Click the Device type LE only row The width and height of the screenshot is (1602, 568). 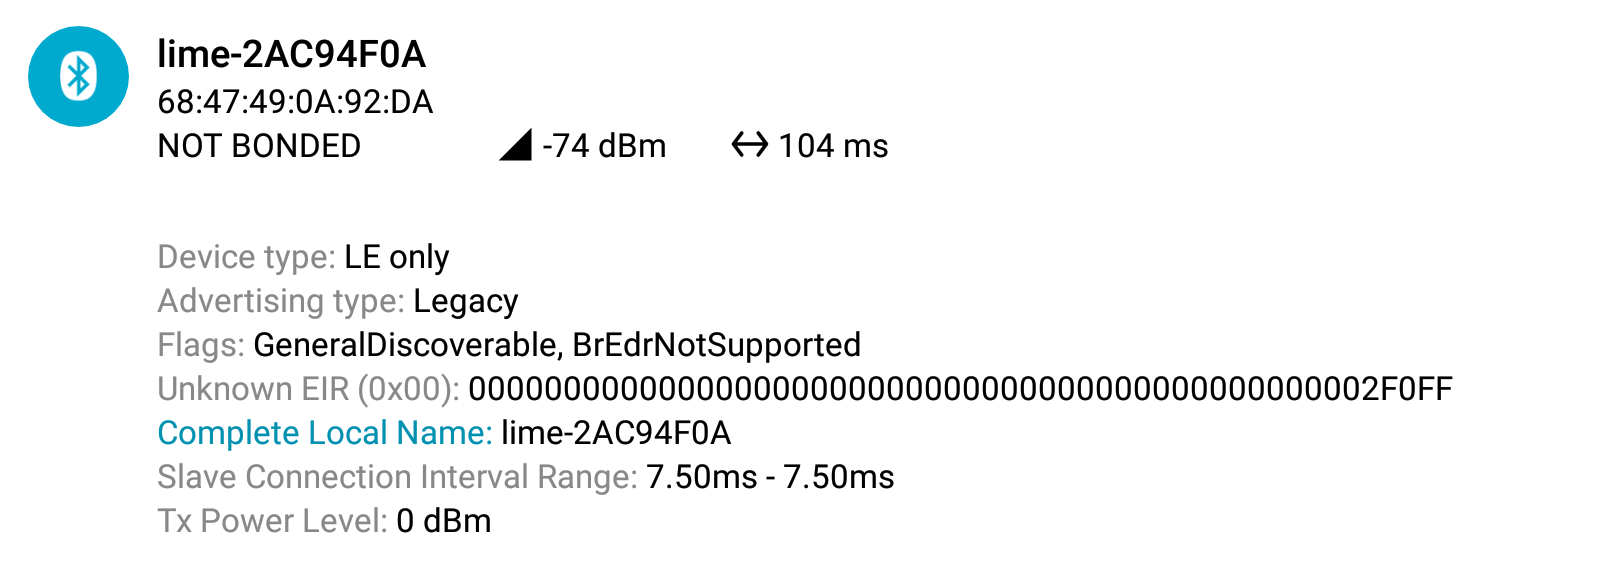pyautogui.click(x=303, y=258)
